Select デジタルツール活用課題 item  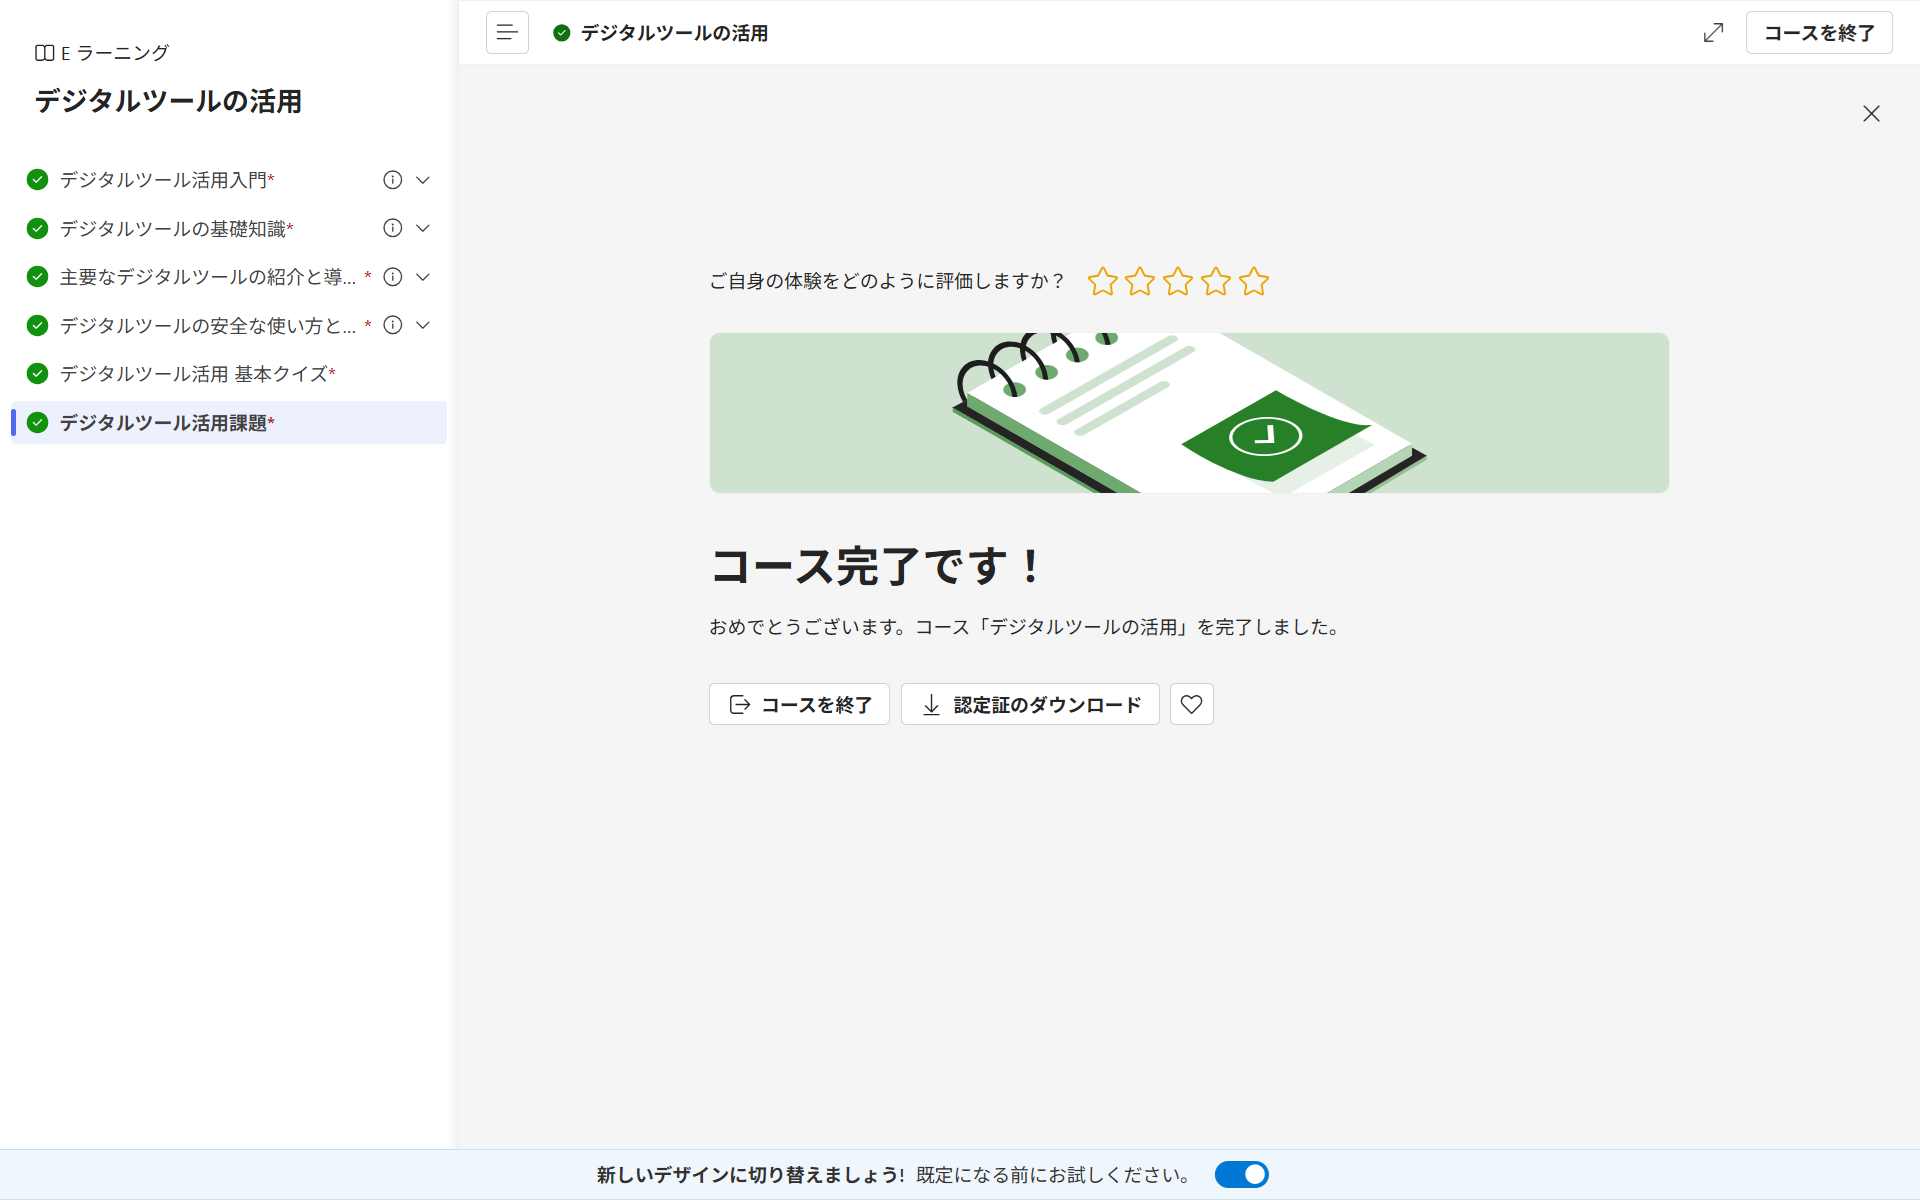[x=228, y=422]
